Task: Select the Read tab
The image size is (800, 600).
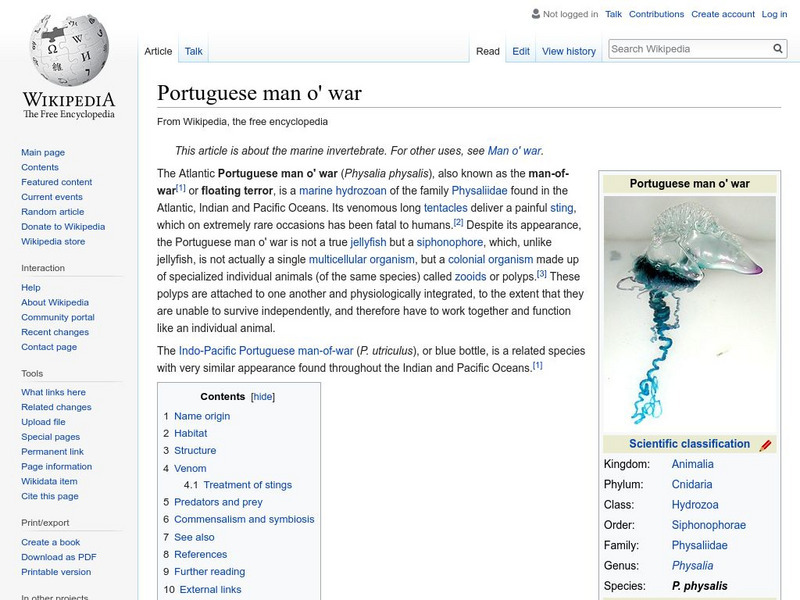Action: point(487,51)
